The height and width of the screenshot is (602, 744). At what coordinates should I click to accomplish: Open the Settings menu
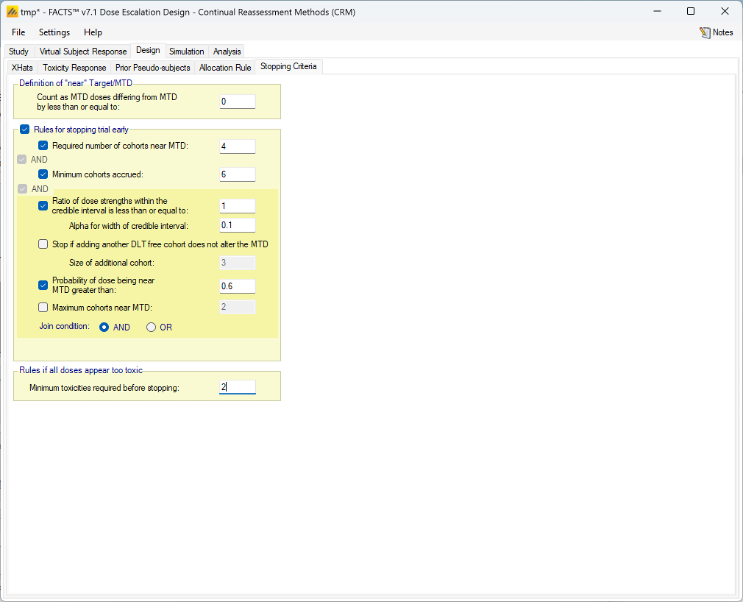pos(54,32)
